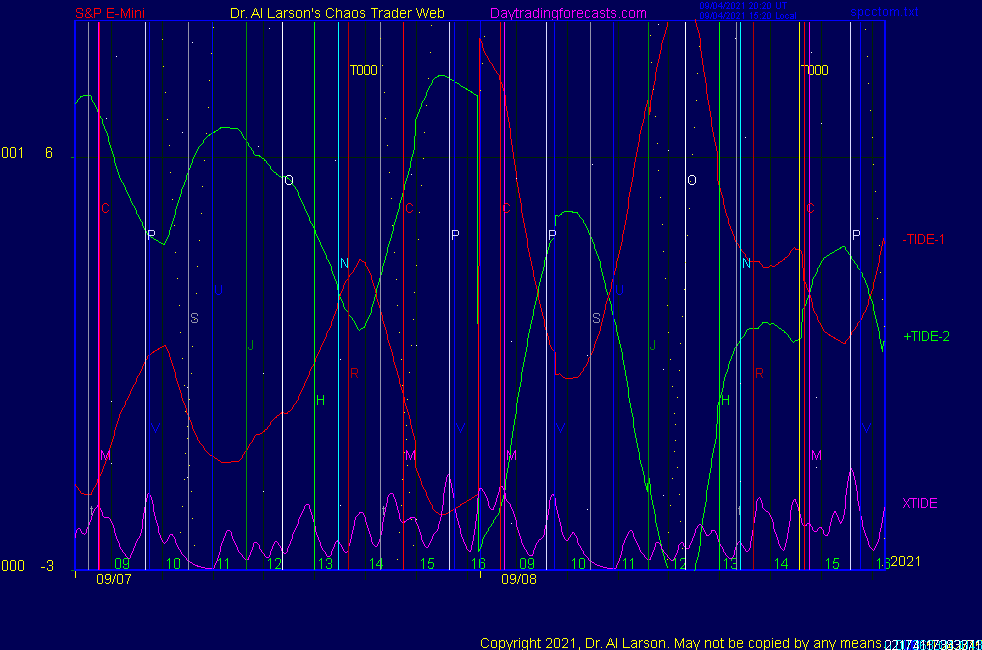This screenshot has height=650, width=982.
Task: Click the magenta XTIDE legend label
Action: tap(920, 503)
